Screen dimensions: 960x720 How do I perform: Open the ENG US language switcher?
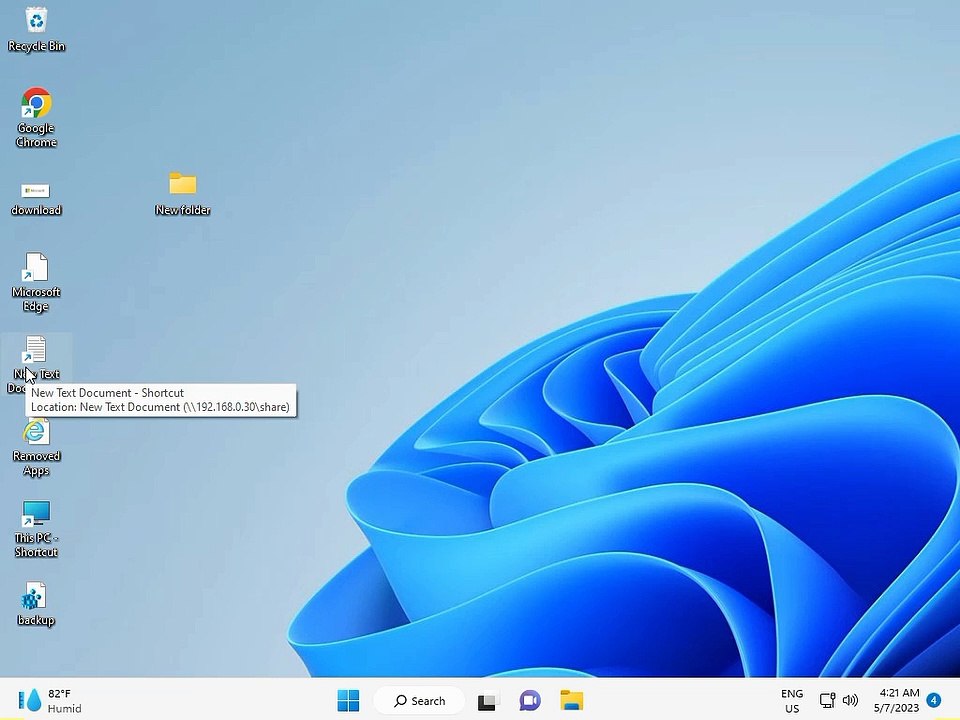pos(792,701)
